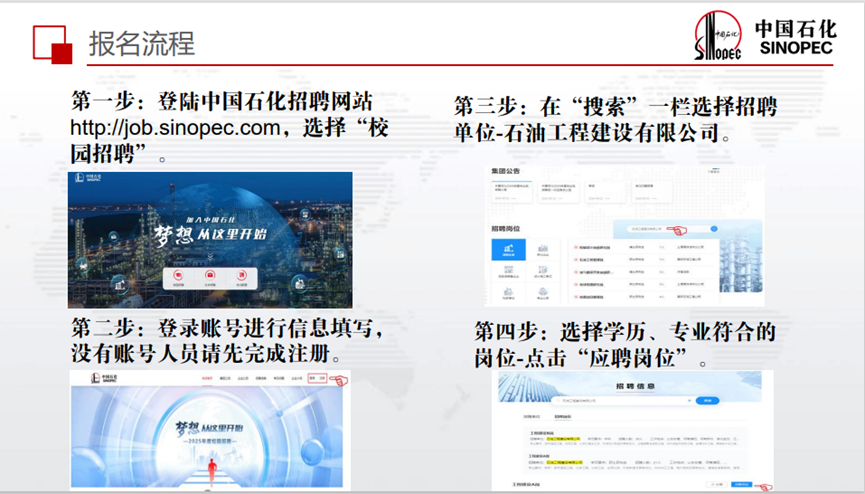Click the first red circle icon on homepage banner

coord(179,274)
